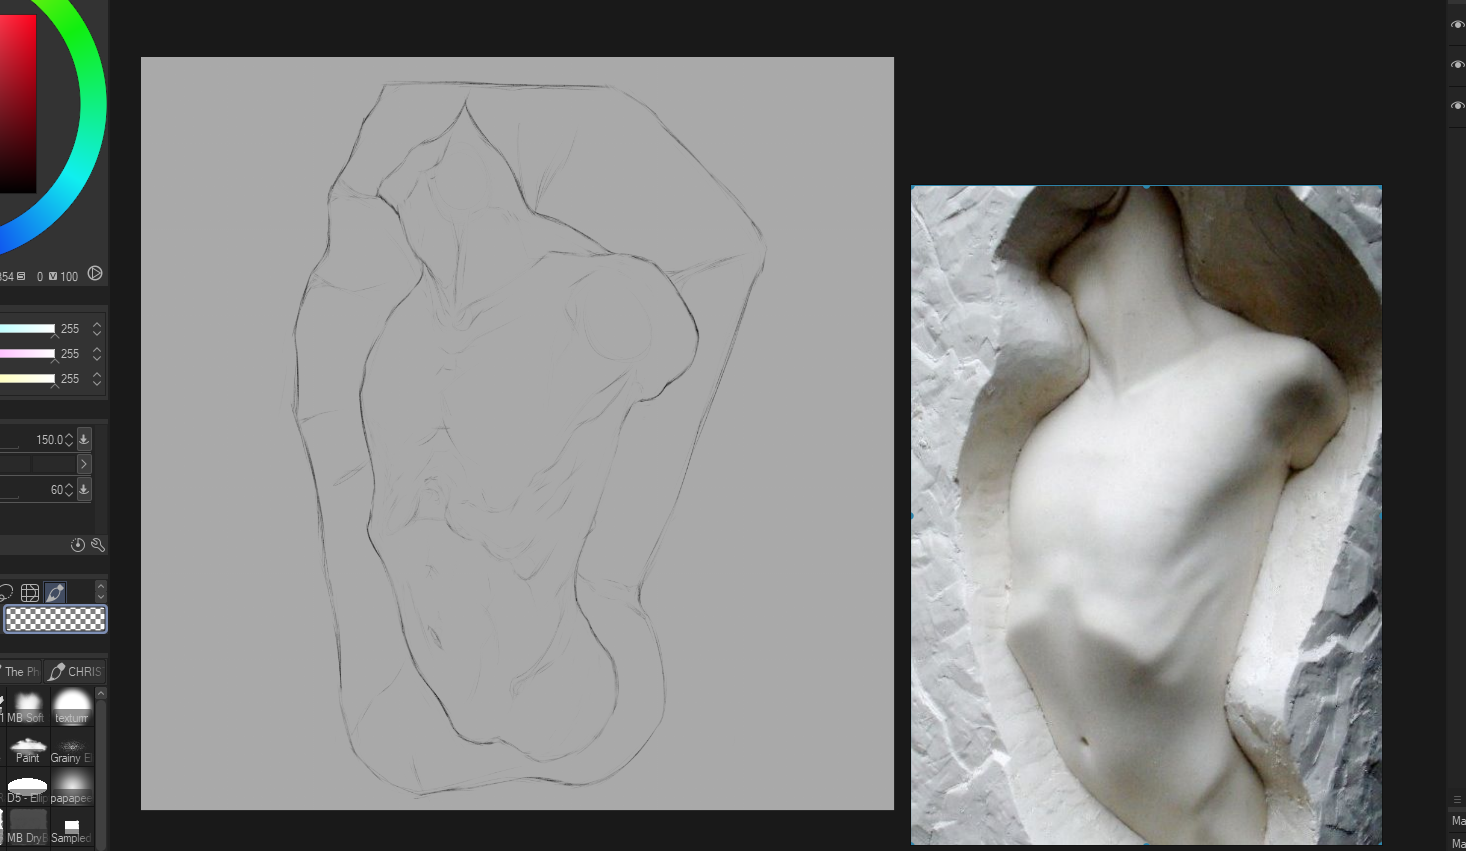Toggle visibility of the second layer eye
The image size is (1466, 851).
1457,65
